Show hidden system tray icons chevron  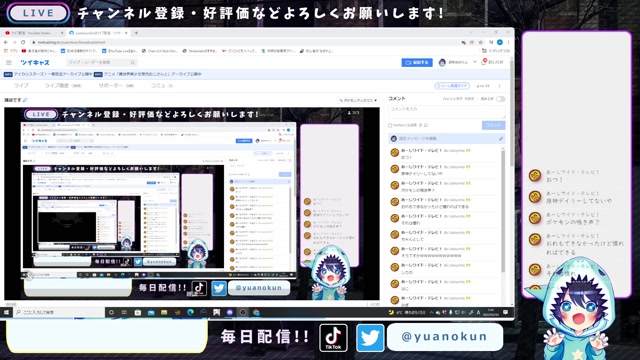431,312
